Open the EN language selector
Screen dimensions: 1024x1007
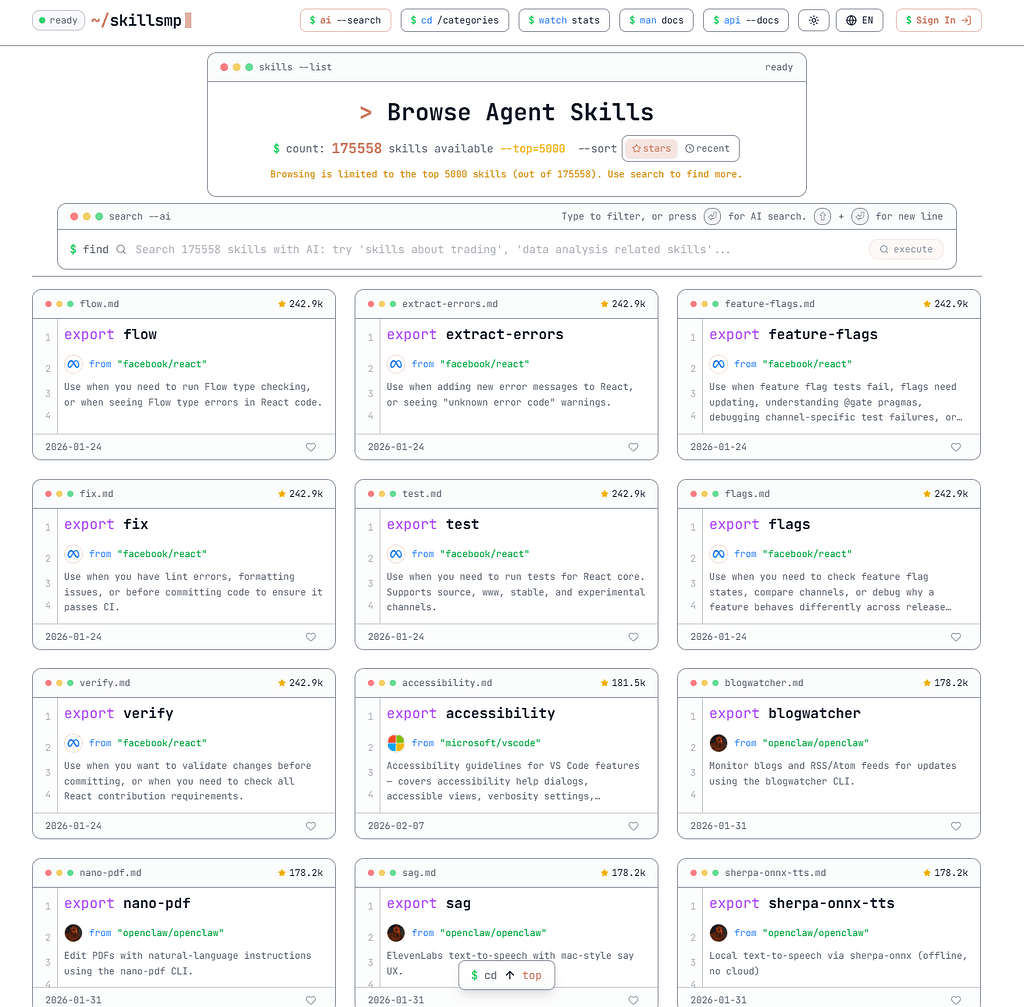click(859, 20)
